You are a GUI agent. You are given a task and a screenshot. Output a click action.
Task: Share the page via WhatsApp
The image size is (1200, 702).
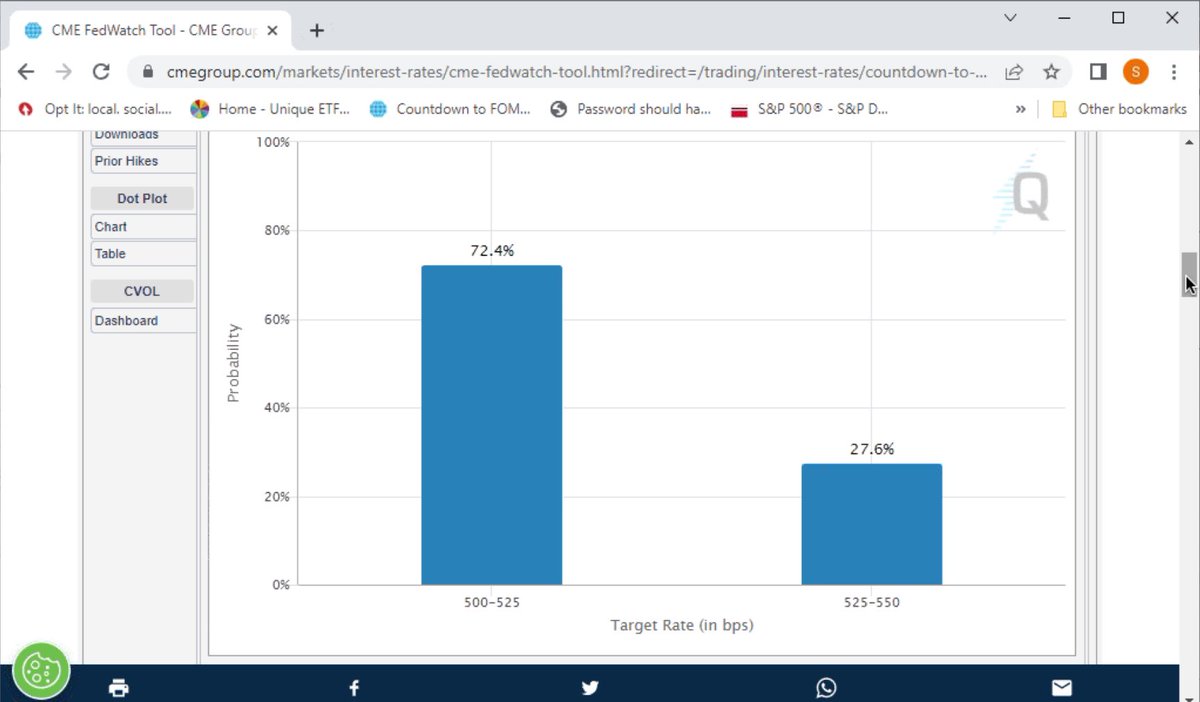[x=826, y=687]
